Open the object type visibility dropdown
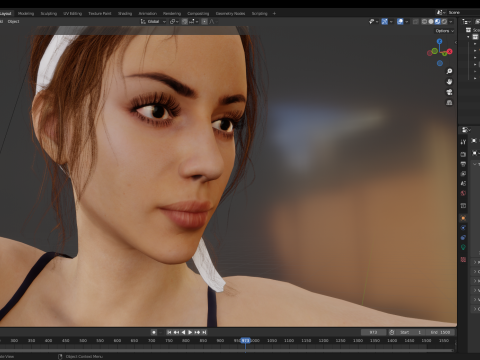 (374, 21)
